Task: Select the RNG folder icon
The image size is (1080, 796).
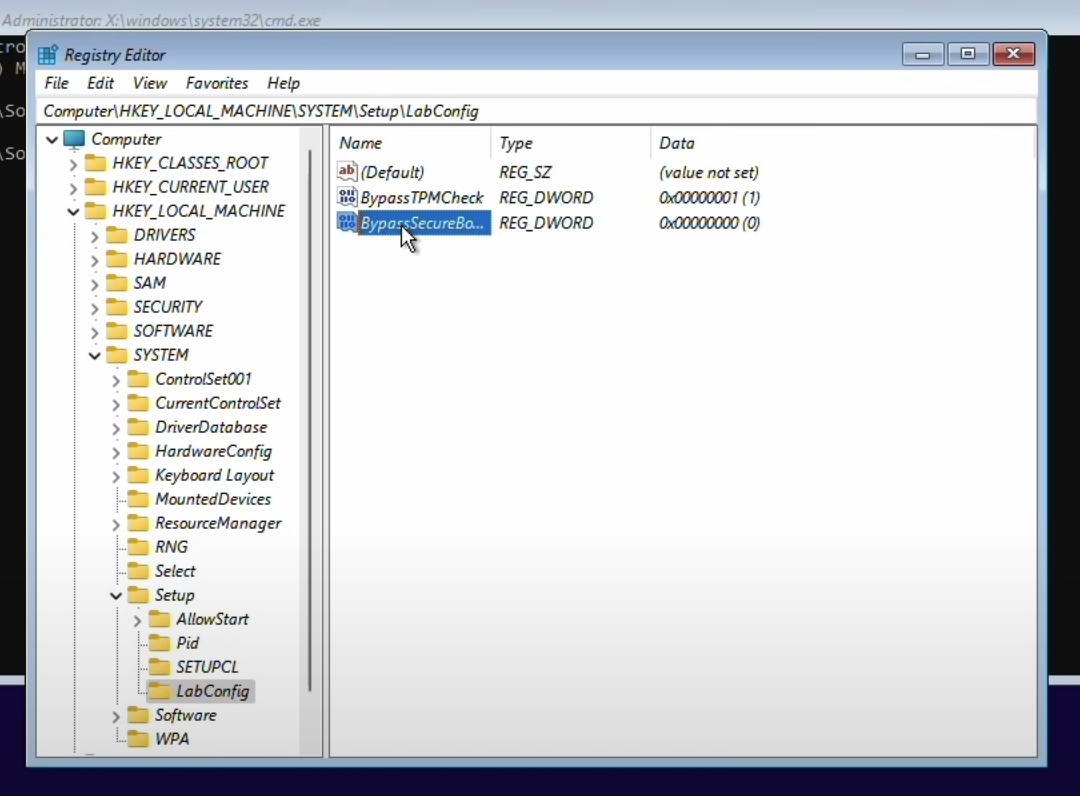Action: 138,547
